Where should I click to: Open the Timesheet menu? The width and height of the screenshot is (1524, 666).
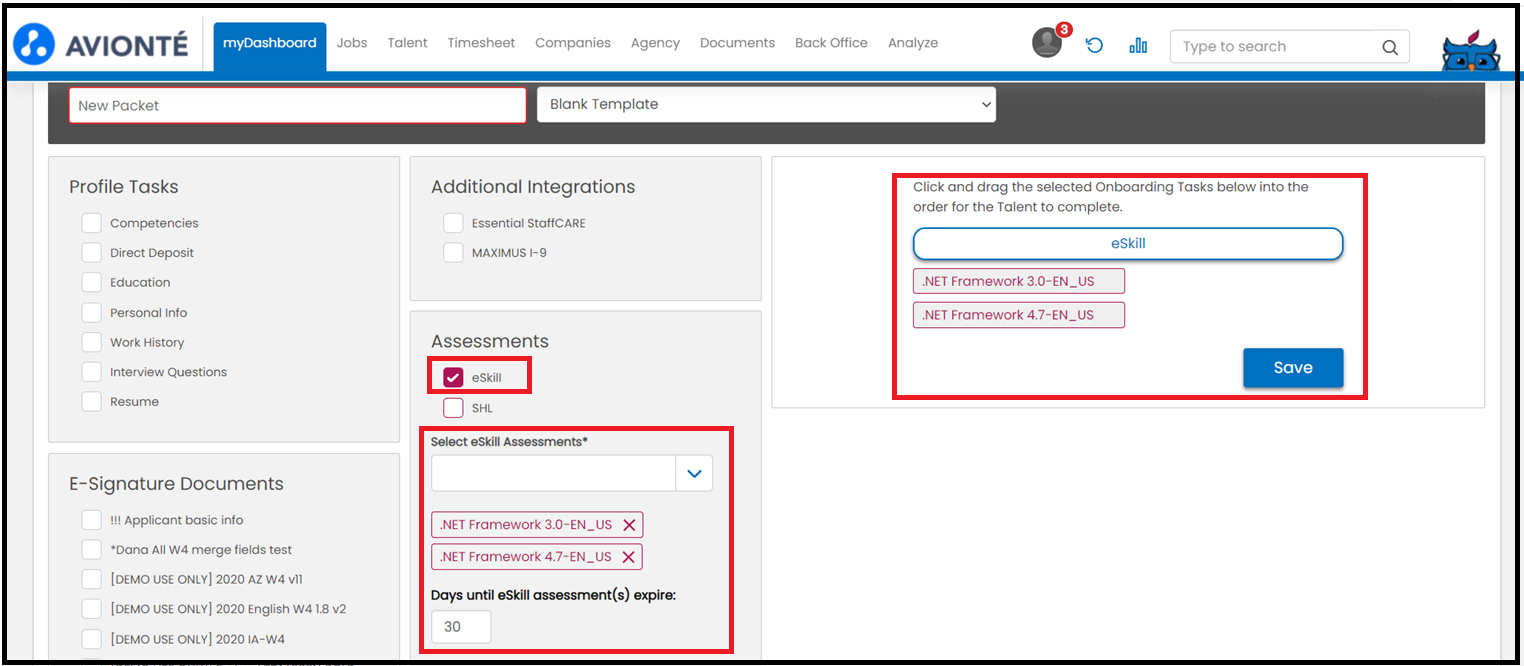pos(481,43)
